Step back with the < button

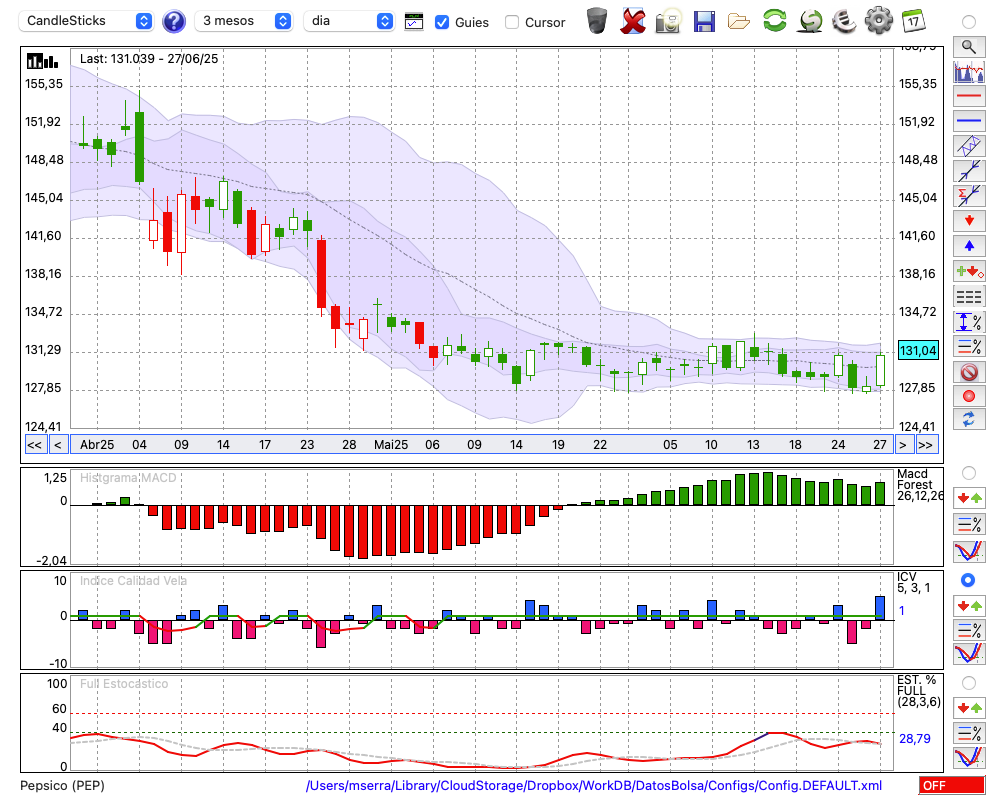coord(58,445)
